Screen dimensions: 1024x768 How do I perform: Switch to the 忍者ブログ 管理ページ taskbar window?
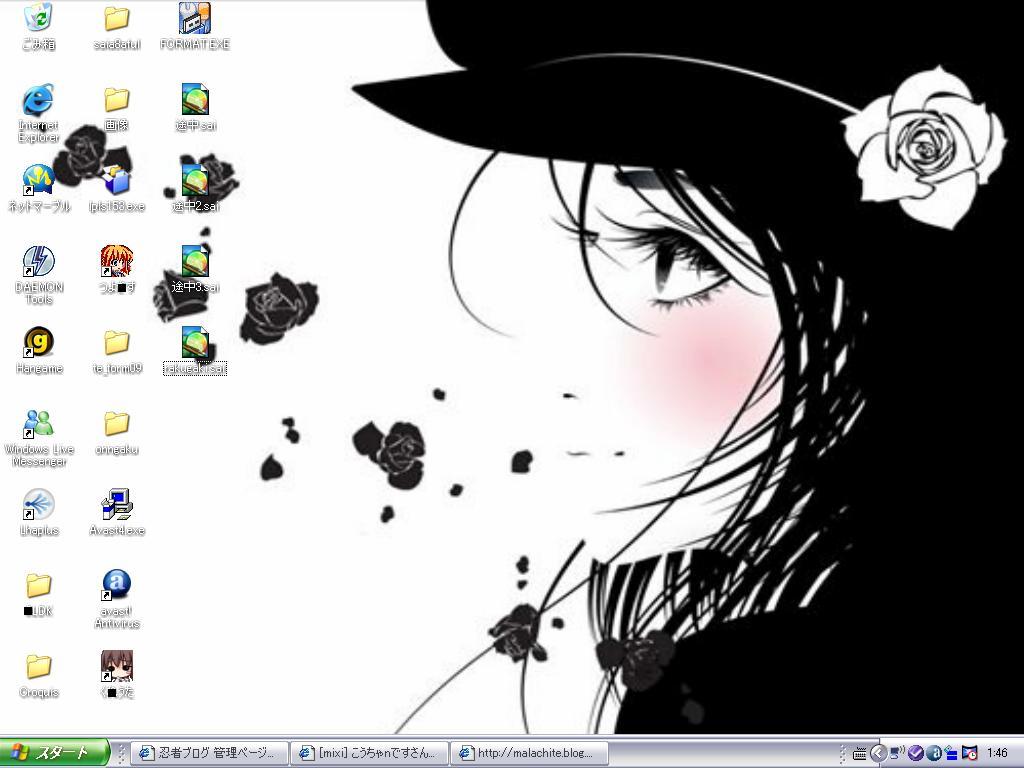[x=210, y=753]
